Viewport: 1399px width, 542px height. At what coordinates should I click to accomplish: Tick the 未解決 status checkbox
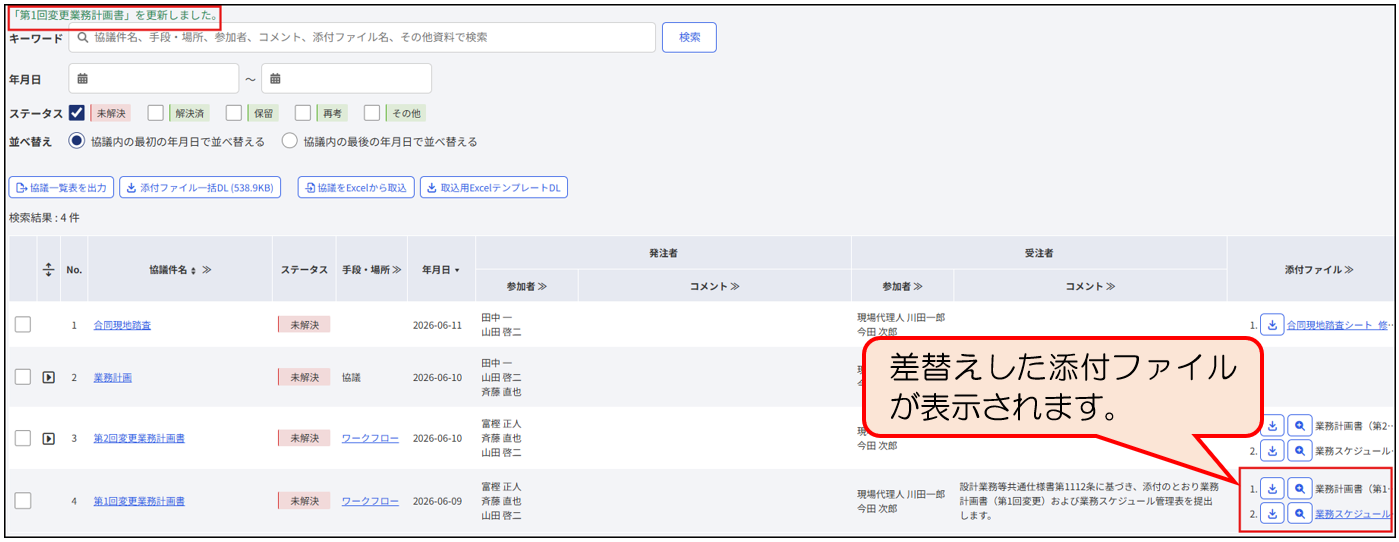[x=77, y=113]
